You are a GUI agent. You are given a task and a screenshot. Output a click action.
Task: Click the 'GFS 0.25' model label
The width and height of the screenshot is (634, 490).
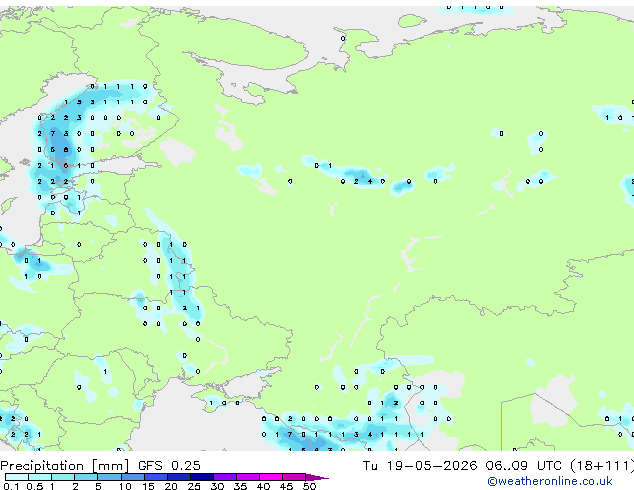click(169, 466)
